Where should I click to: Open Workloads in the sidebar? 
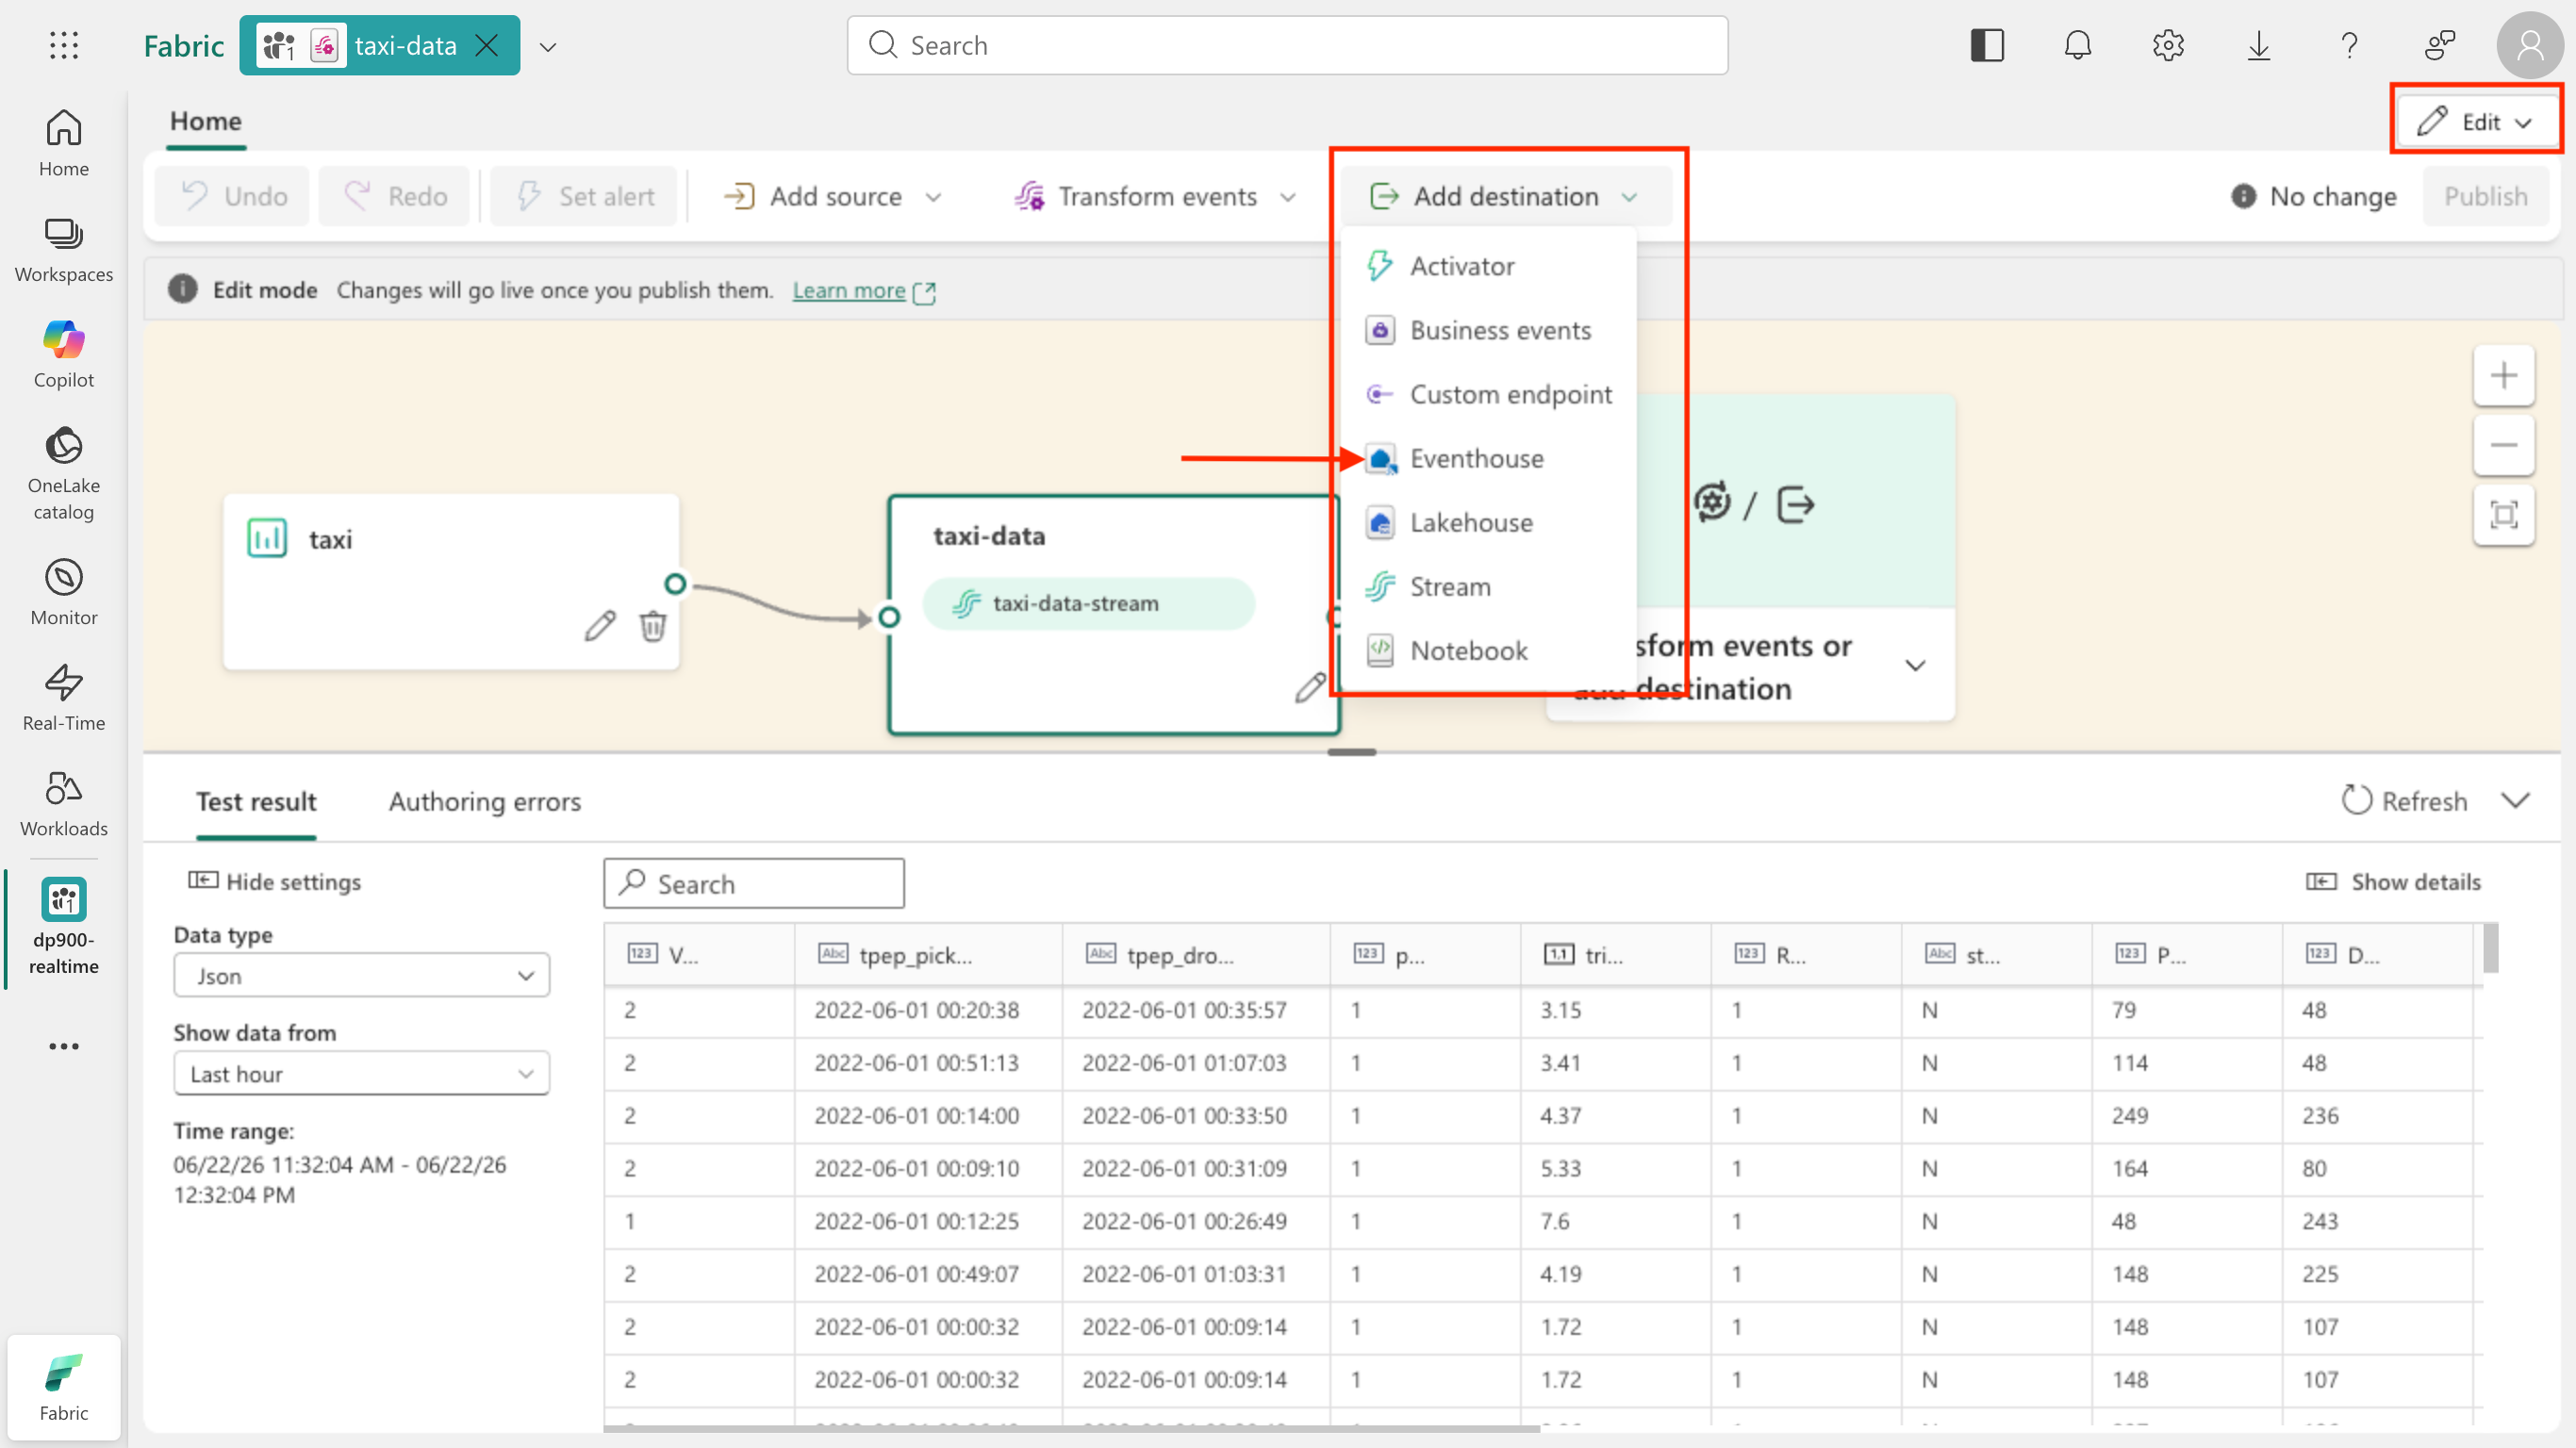click(64, 803)
